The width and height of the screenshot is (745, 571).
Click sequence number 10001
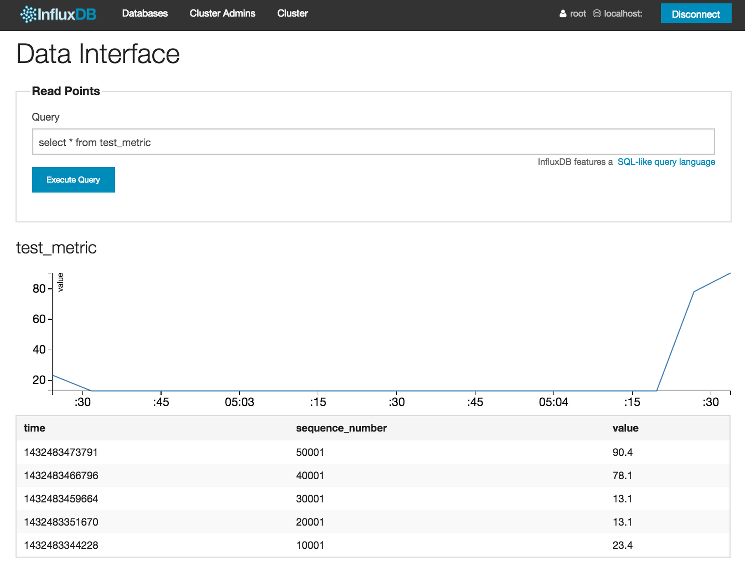point(310,545)
